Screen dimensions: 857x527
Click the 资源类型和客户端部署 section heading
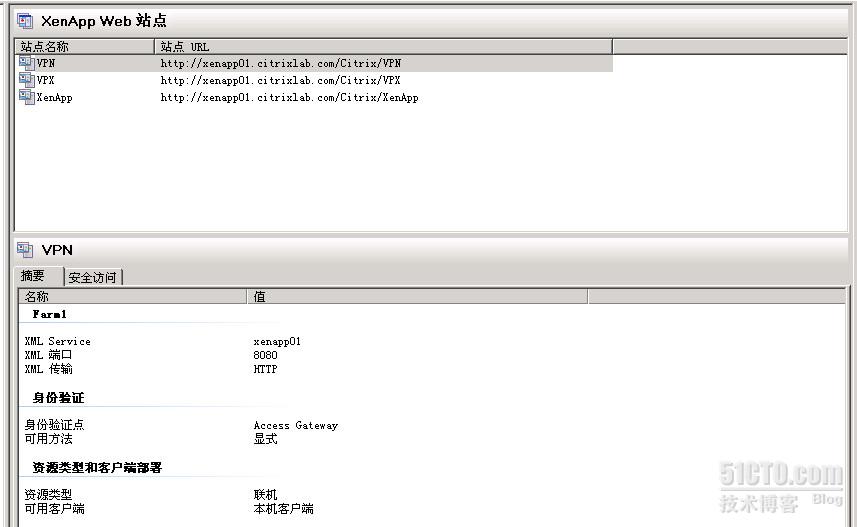97,467
